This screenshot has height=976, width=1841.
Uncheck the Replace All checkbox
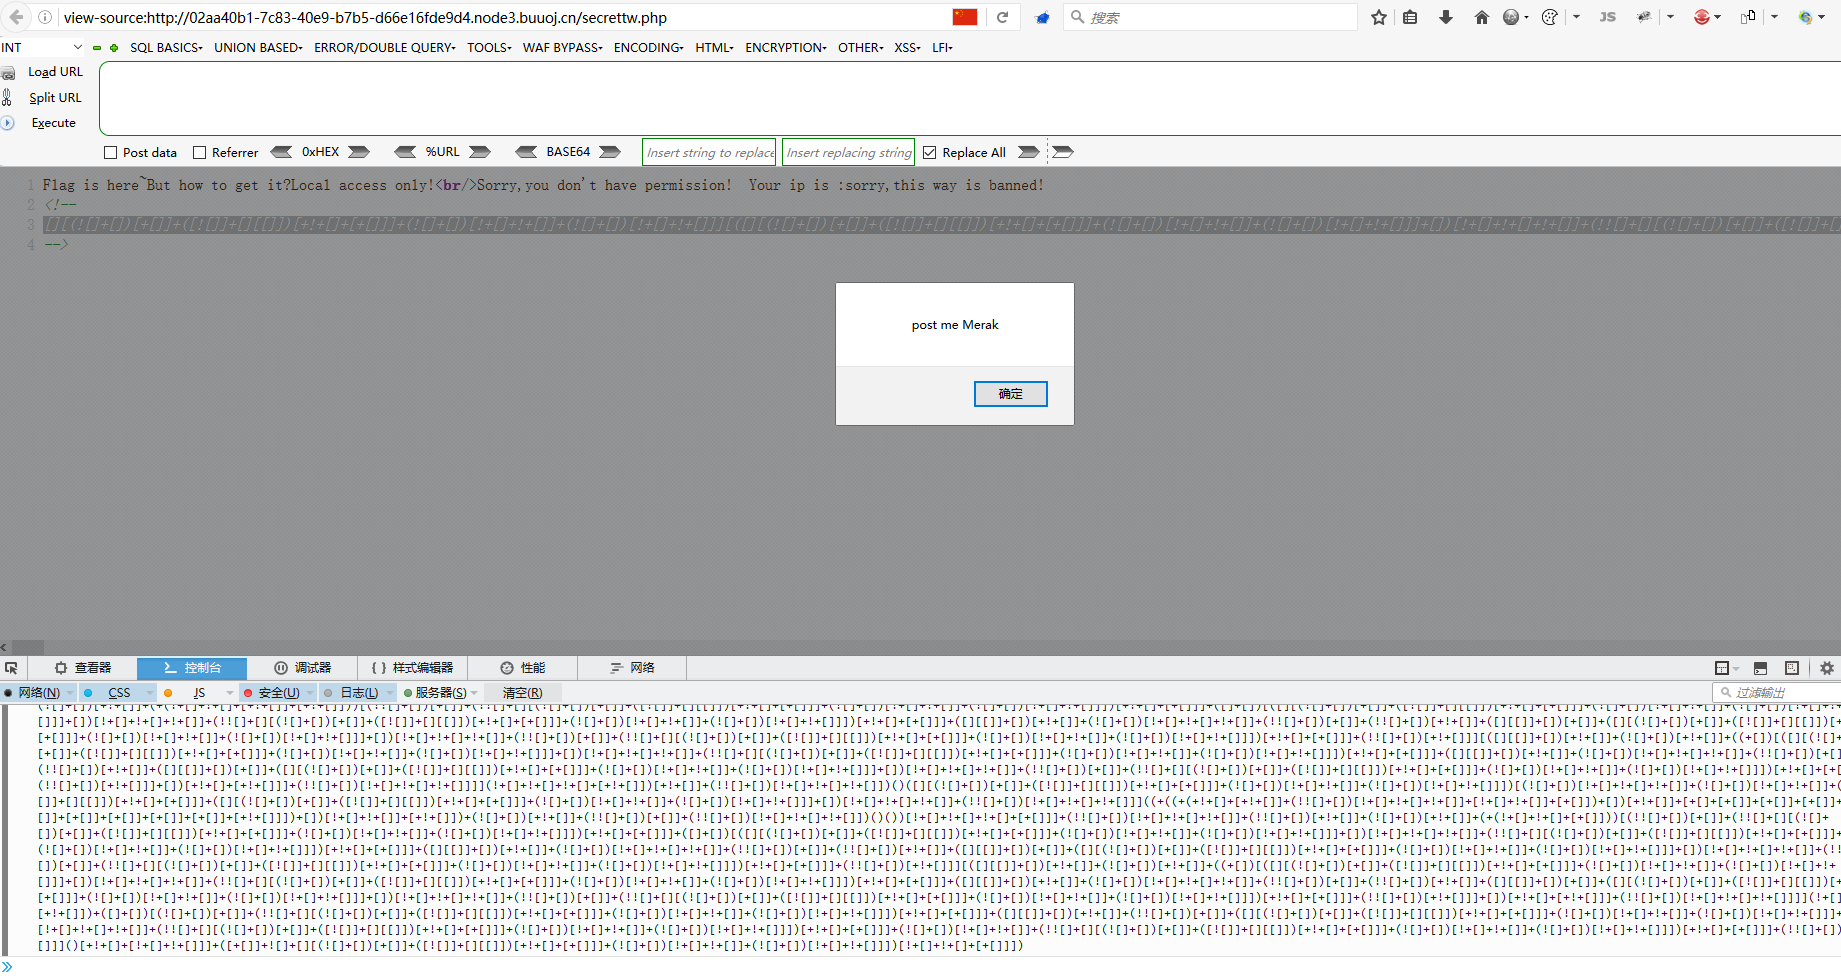930,153
